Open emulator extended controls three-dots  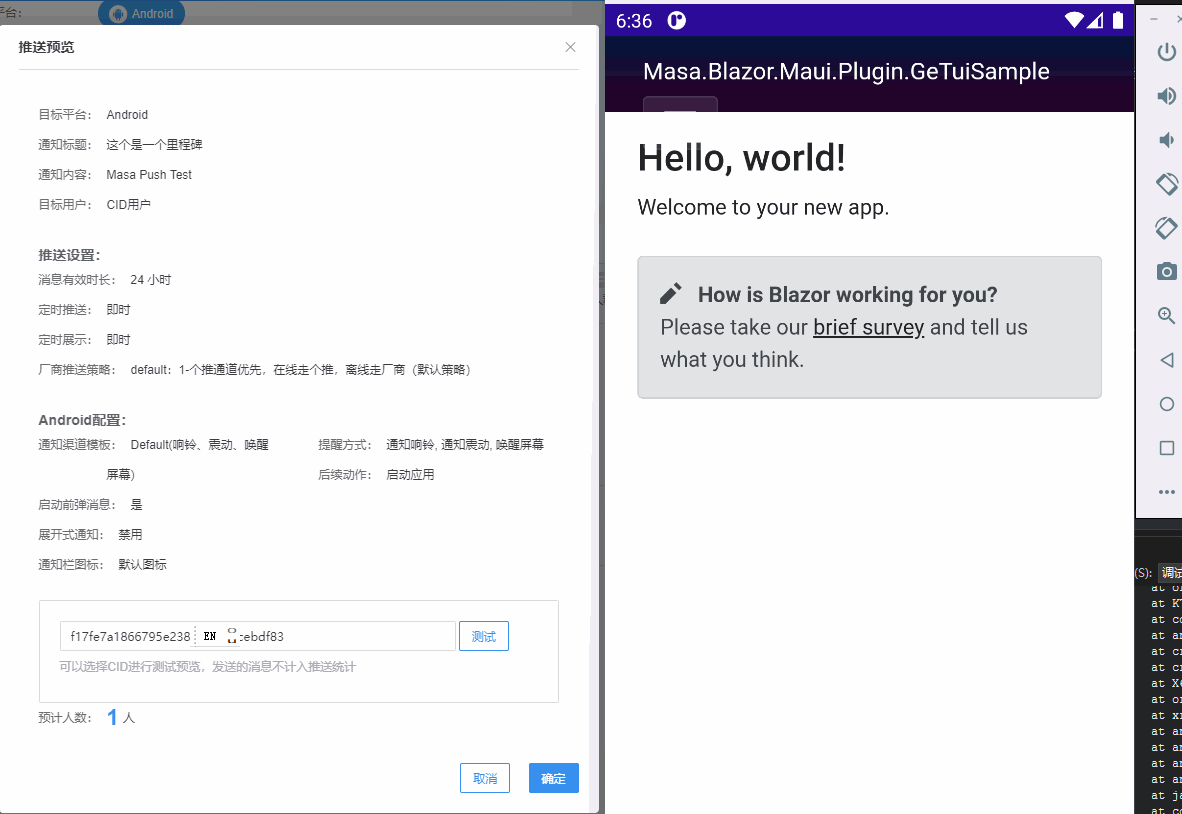point(1166,491)
